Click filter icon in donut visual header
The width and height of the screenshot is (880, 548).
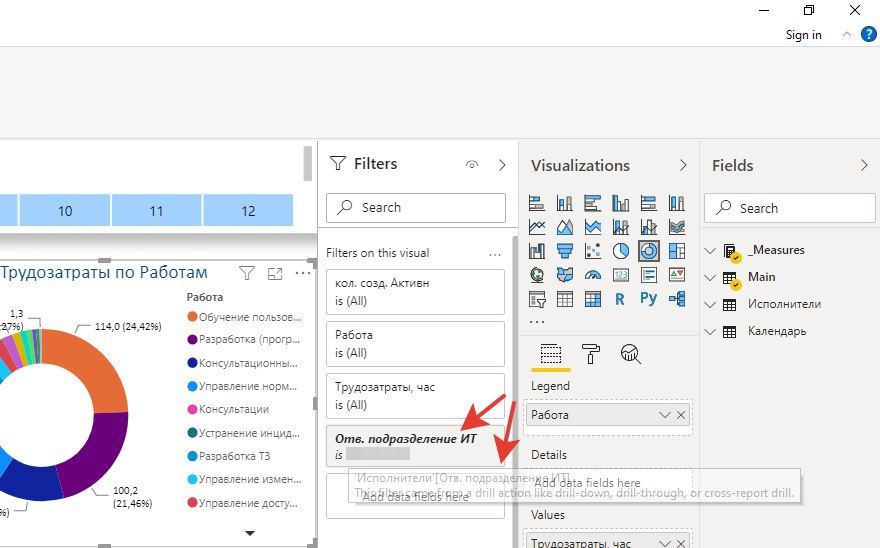246,273
